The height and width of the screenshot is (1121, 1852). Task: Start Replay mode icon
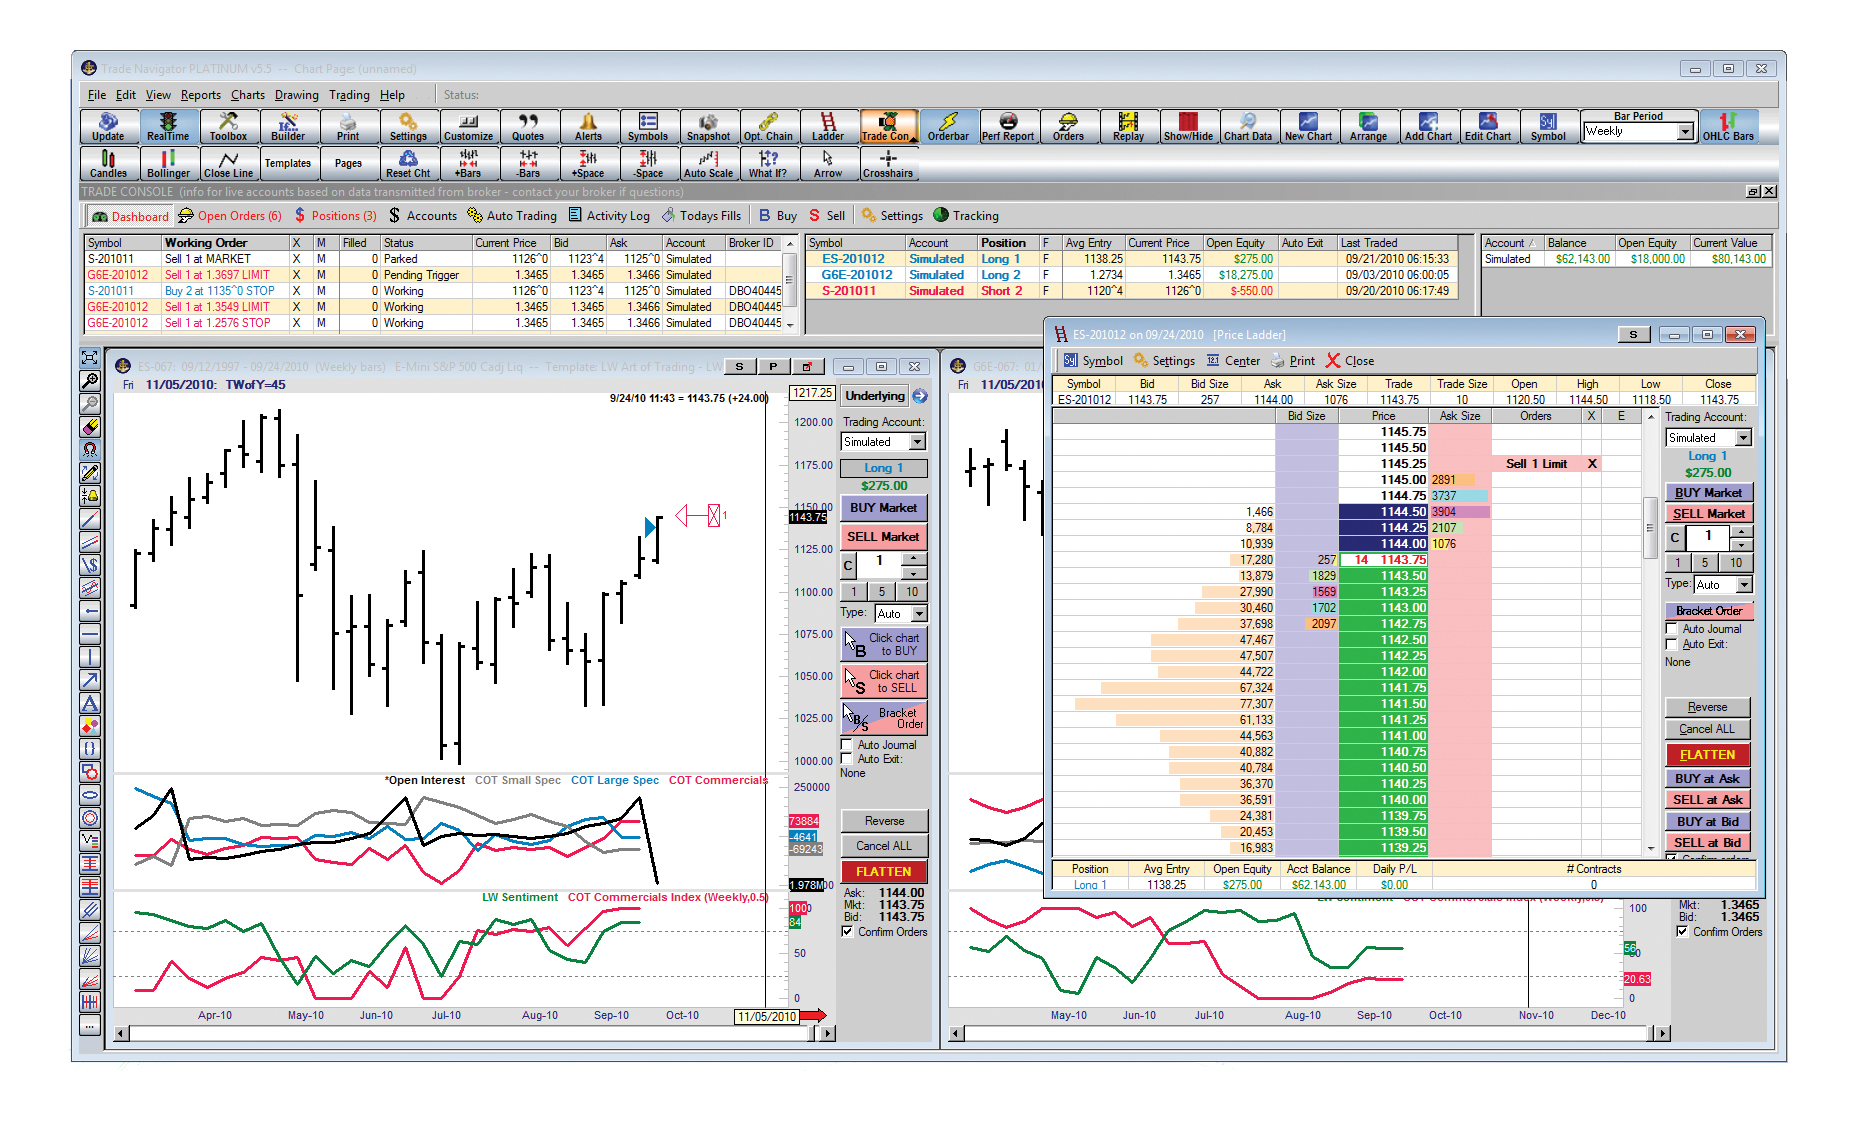[x=1128, y=127]
